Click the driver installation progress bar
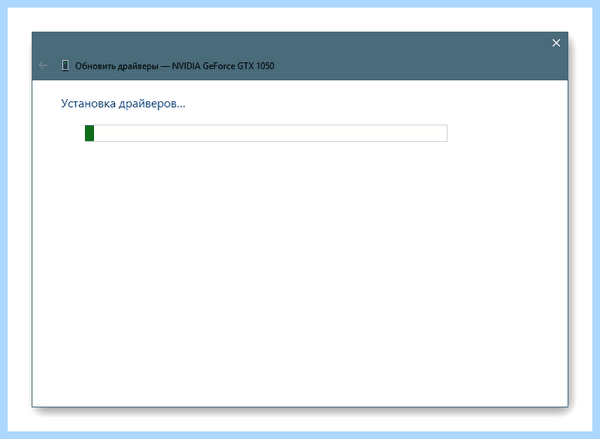Viewport: 600px width, 439px height. pyautogui.click(x=266, y=133)
